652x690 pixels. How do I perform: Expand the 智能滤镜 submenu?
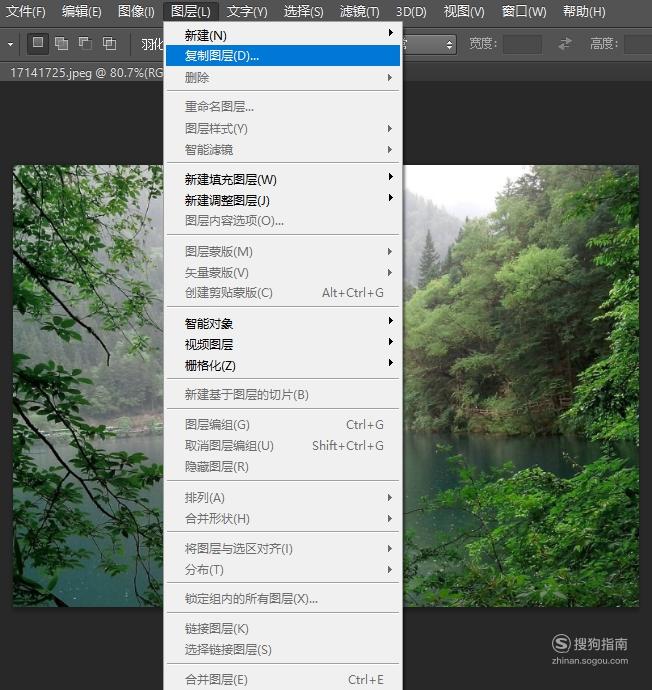283,150
